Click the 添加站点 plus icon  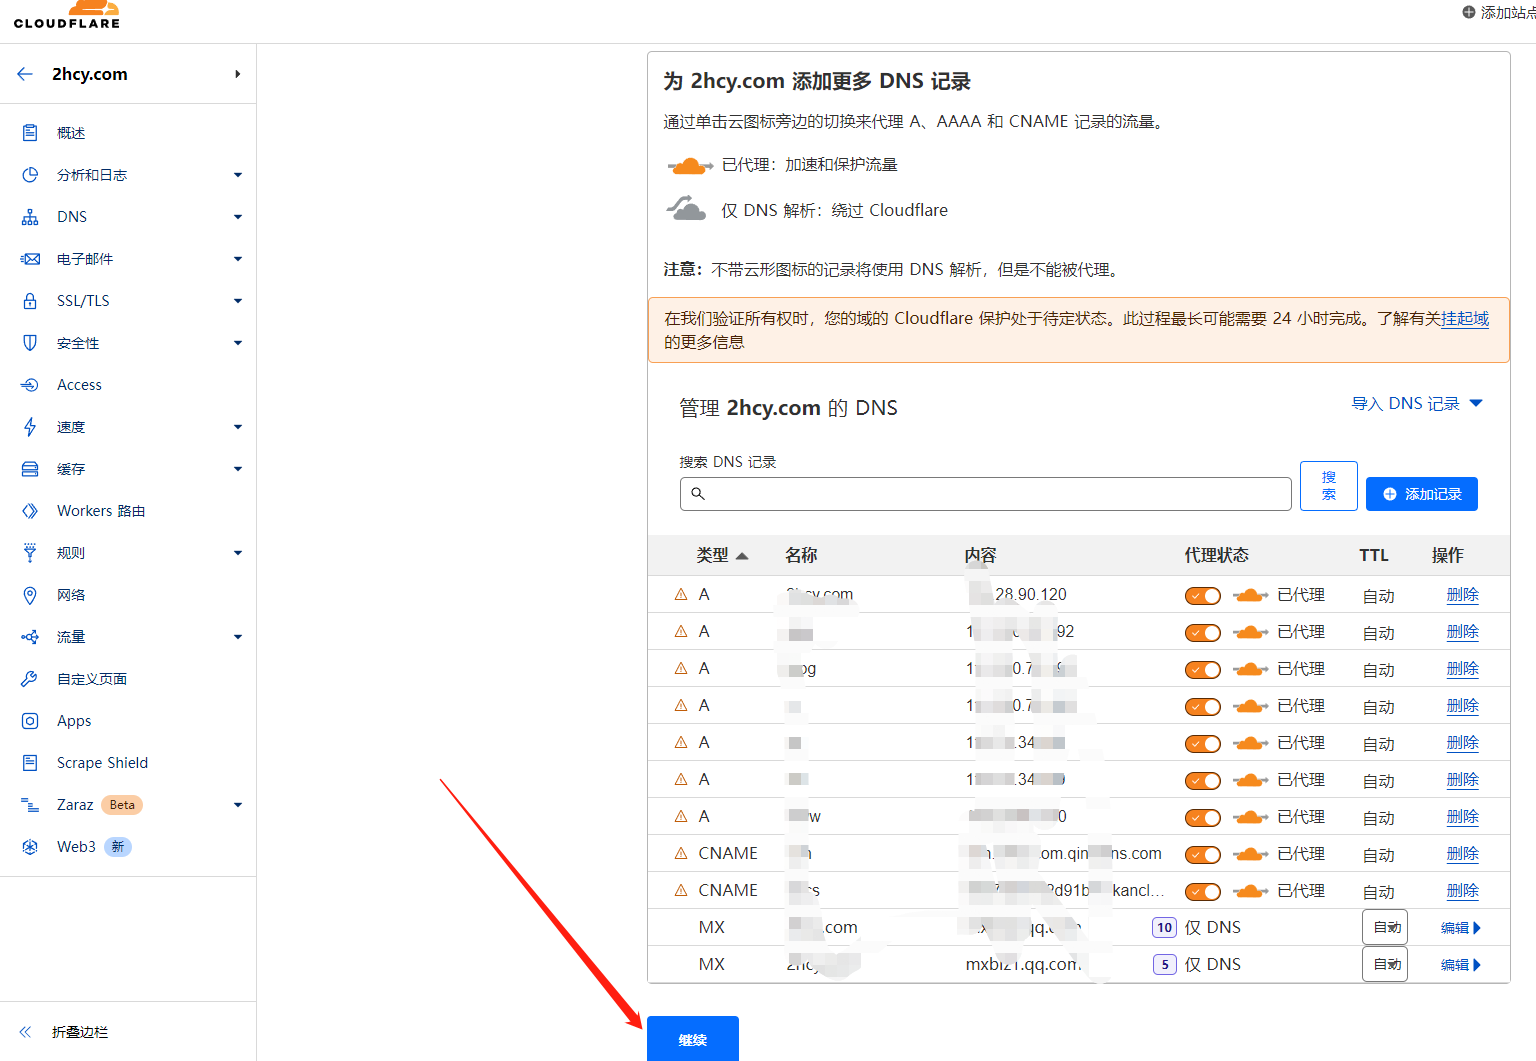1468,12
